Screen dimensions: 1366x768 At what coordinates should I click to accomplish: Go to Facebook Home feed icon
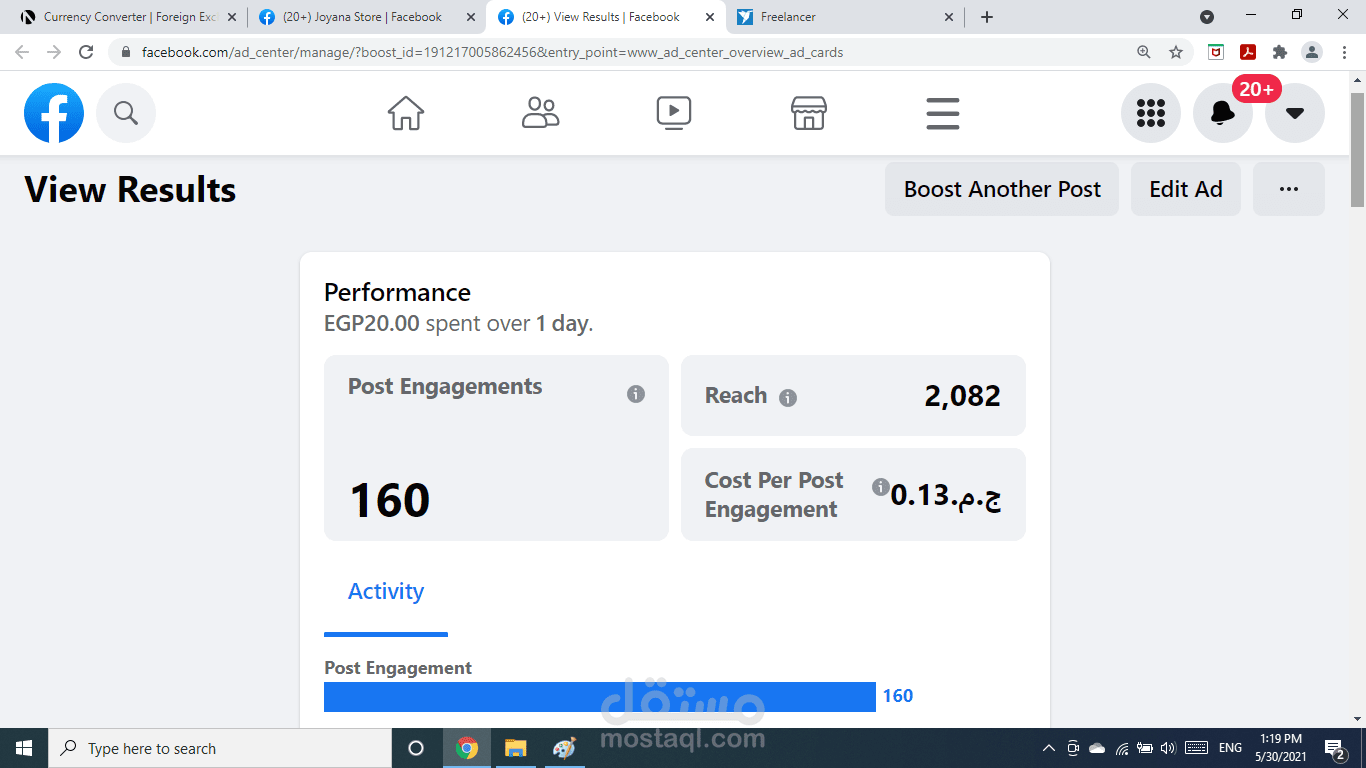(x=406, y=113)
